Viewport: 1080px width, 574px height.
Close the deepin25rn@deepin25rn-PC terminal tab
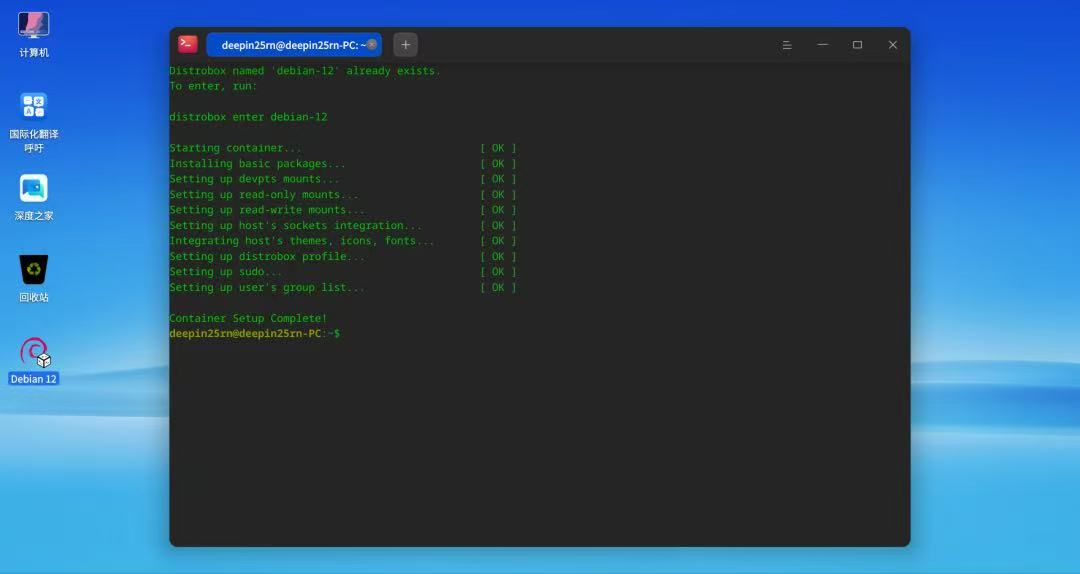372,44
